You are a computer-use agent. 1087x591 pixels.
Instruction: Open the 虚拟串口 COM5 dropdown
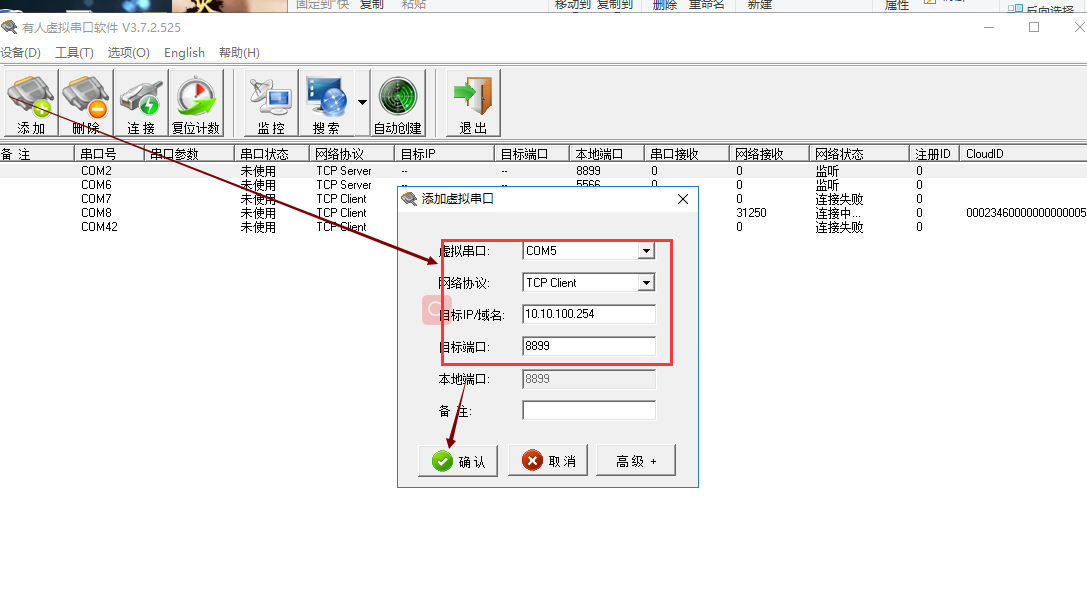click(x=646, y=251)
